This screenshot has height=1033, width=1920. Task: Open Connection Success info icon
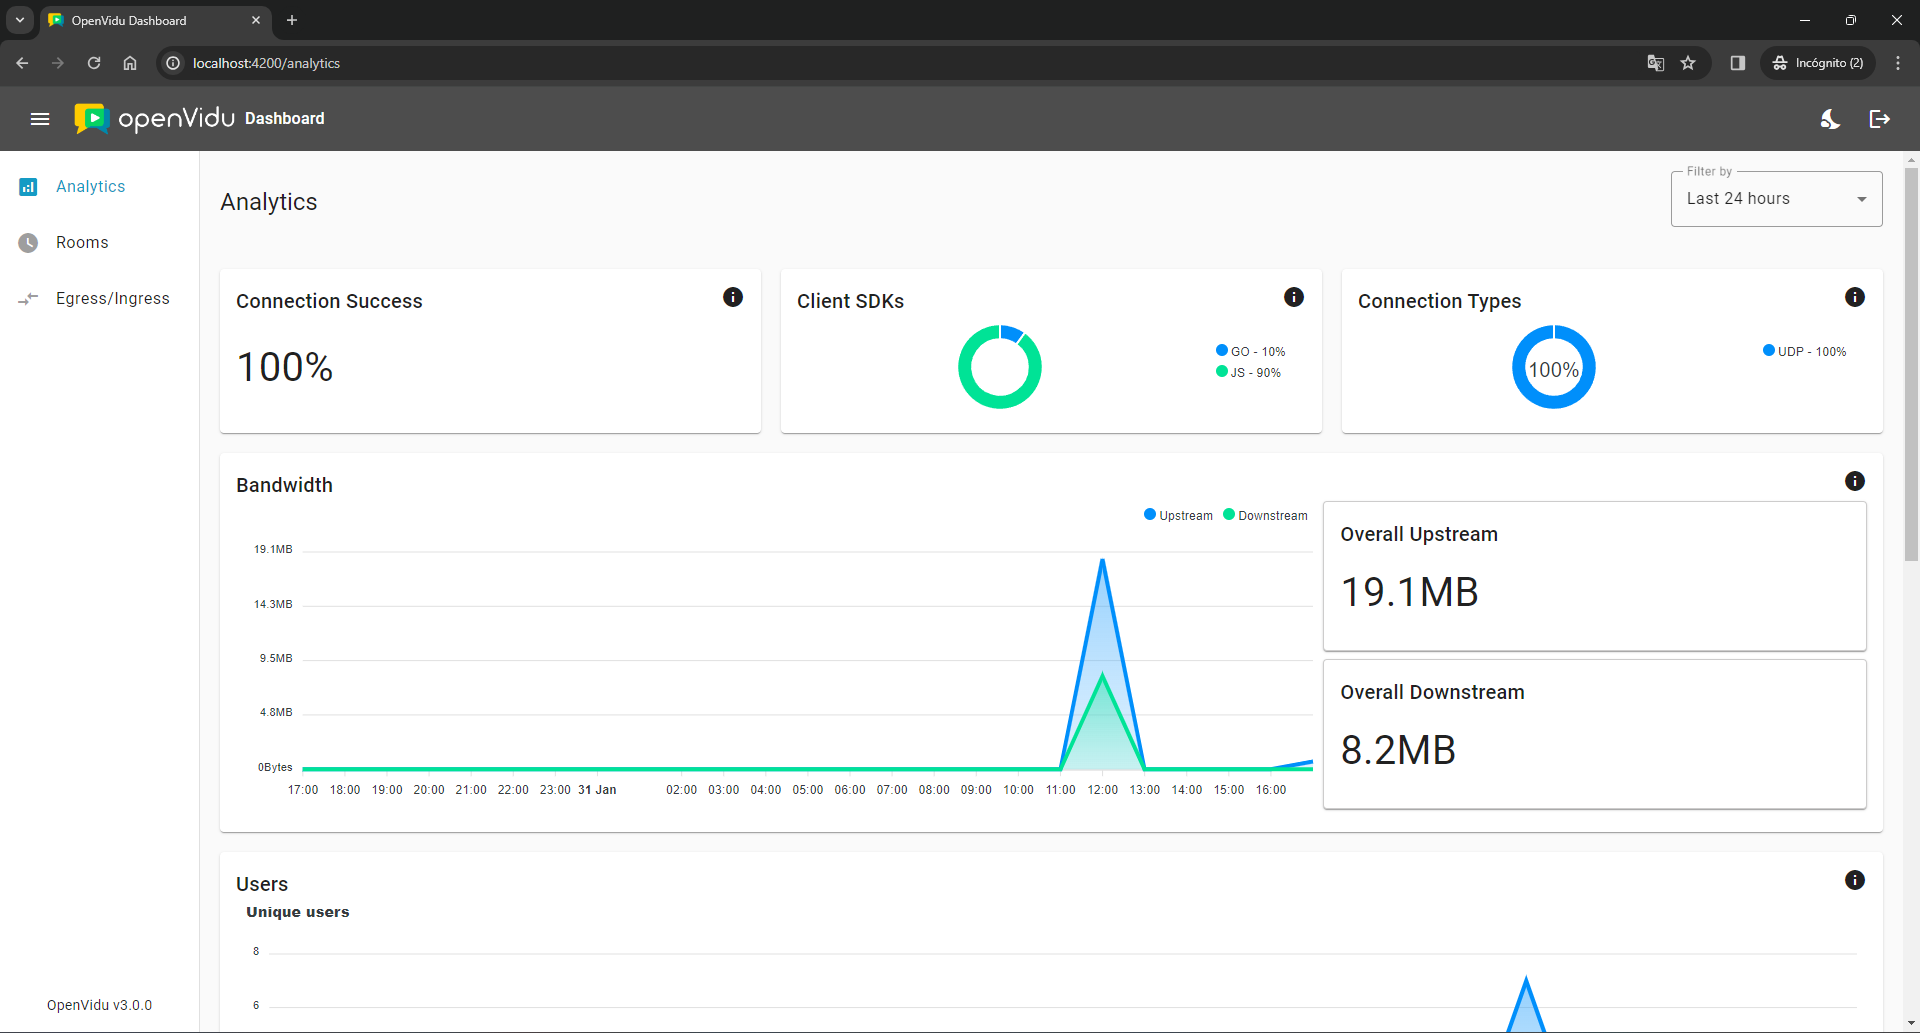[733, 297]
